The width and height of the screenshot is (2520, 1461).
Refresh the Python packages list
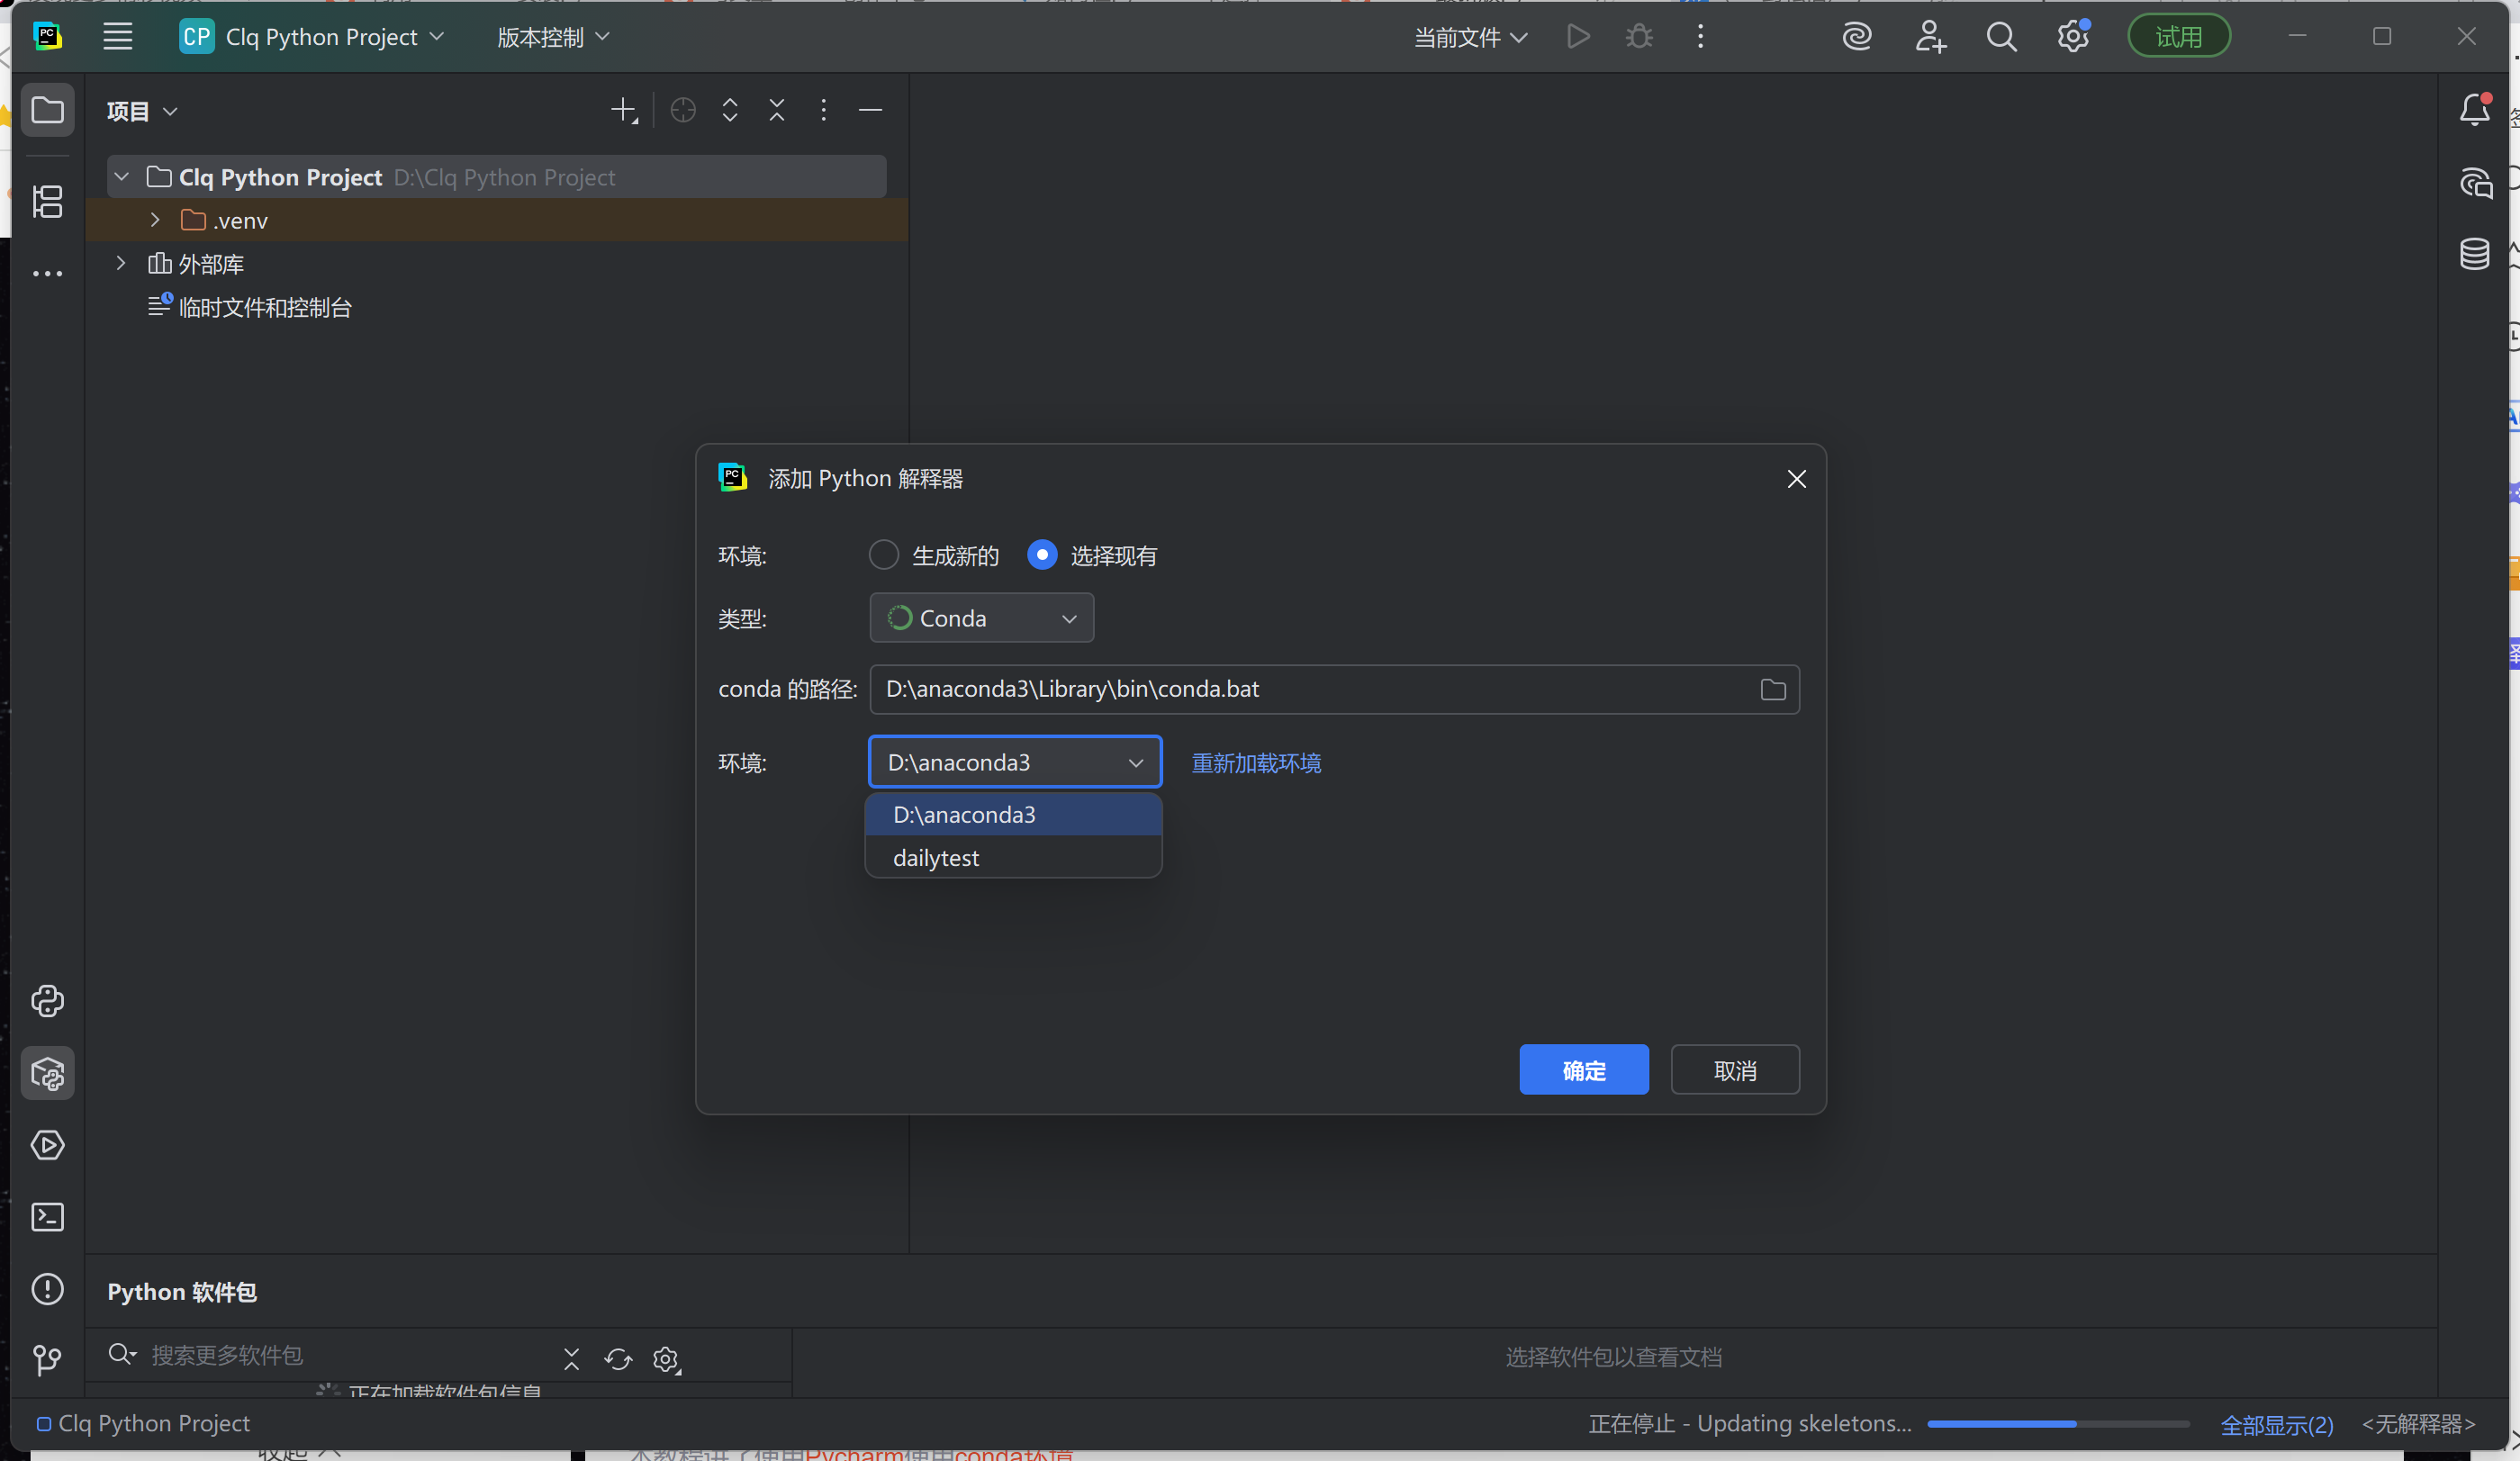pos(618,1358)
